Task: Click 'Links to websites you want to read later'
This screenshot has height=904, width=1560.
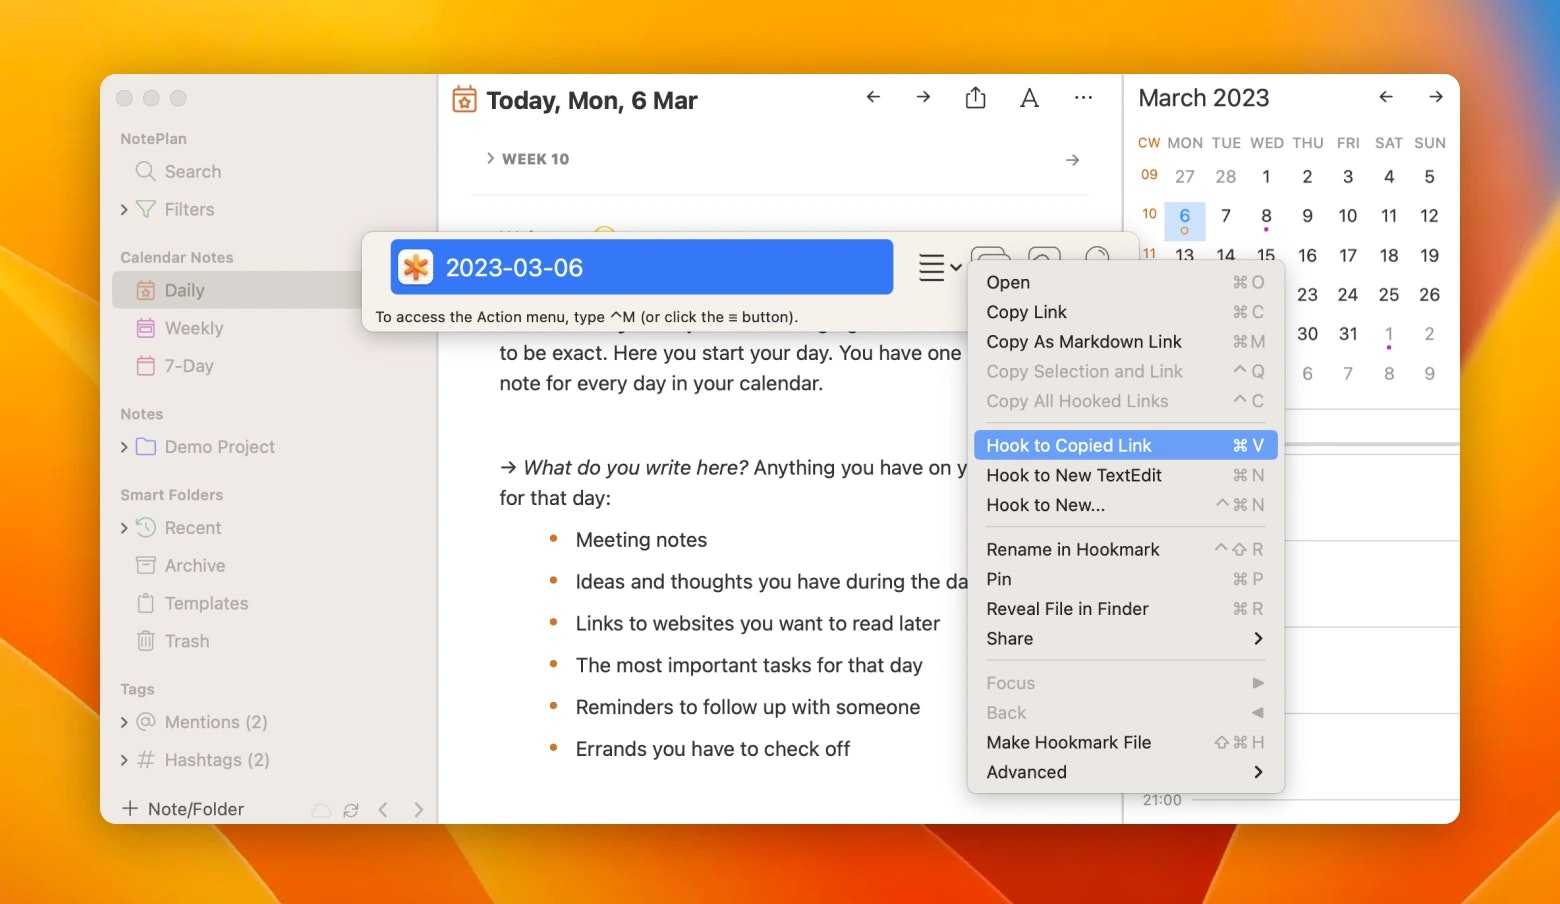Action: tap(757, 624)
